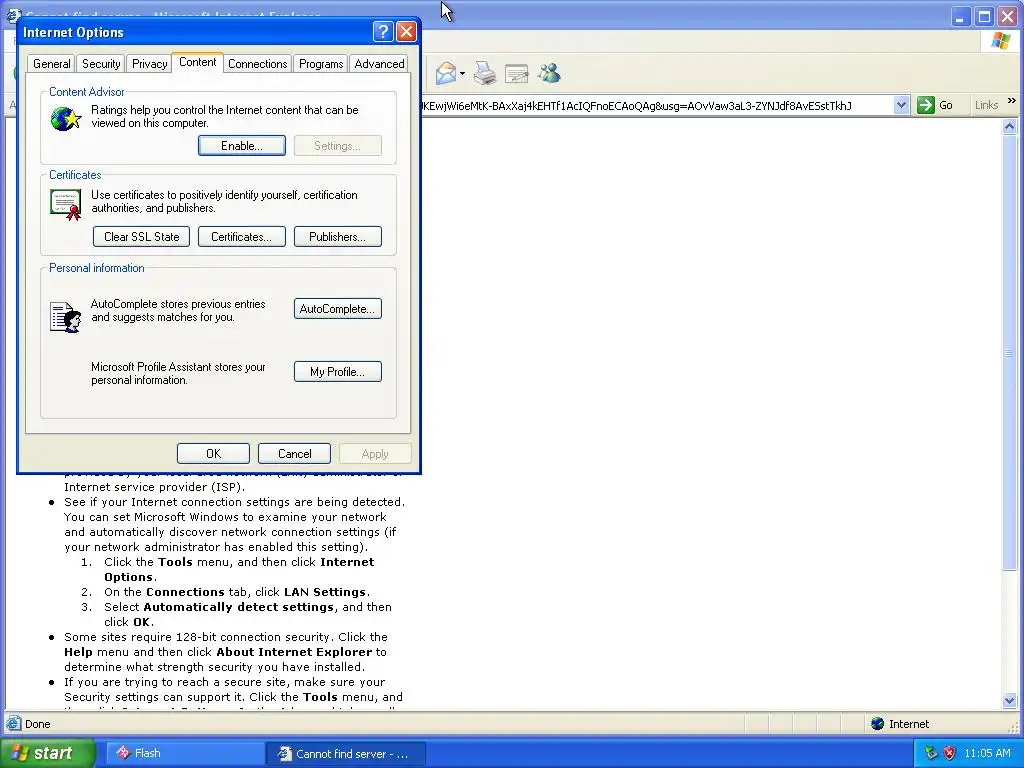Click the Internet zone globe in the status bar
The width and height of the screenshot is (1024, 768).
pyautogui.click(x=878, y=724)
